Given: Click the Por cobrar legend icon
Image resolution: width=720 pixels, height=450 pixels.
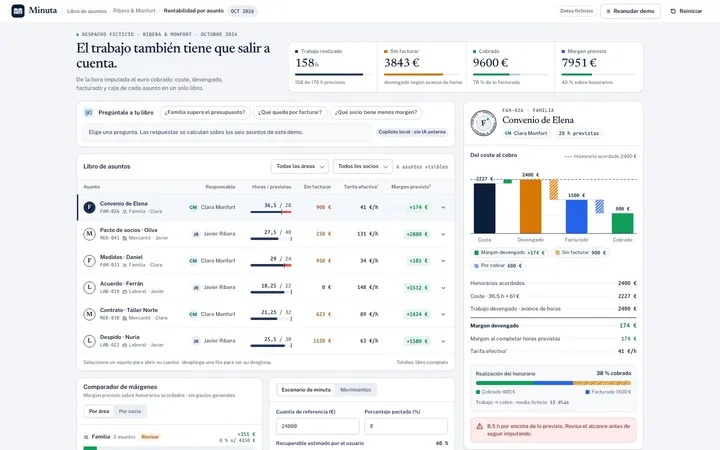Looking at the screenshot, I should [x=476, y=265].
